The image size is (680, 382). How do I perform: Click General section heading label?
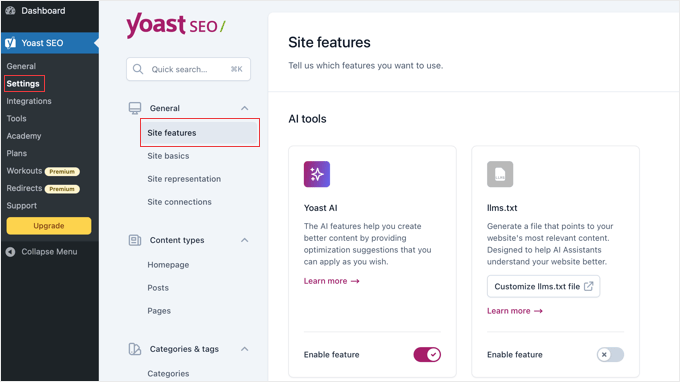pos(165,108)
